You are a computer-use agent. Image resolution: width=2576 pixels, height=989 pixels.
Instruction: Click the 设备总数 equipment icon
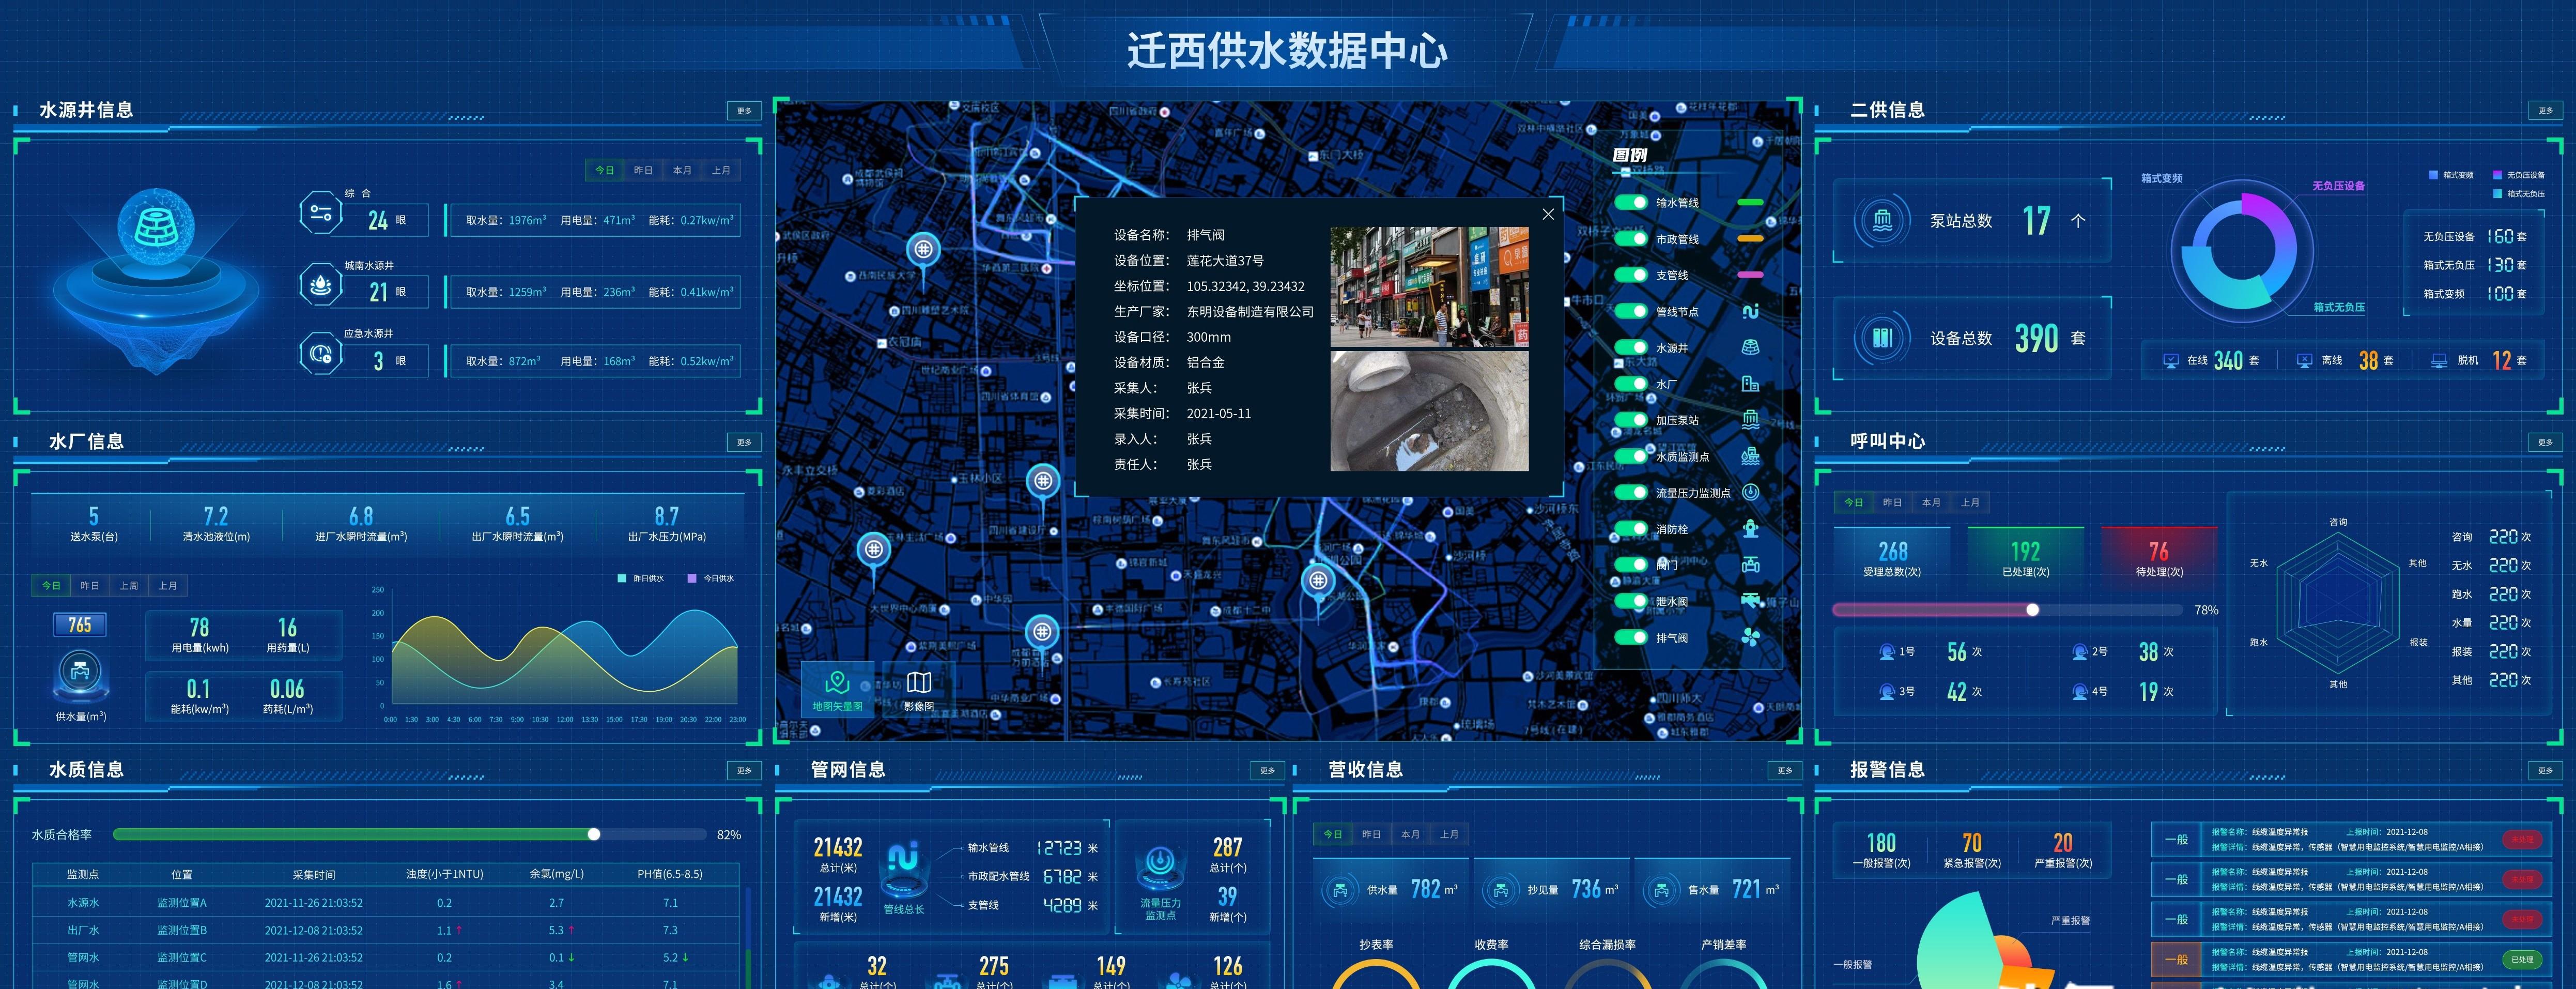1882,338
